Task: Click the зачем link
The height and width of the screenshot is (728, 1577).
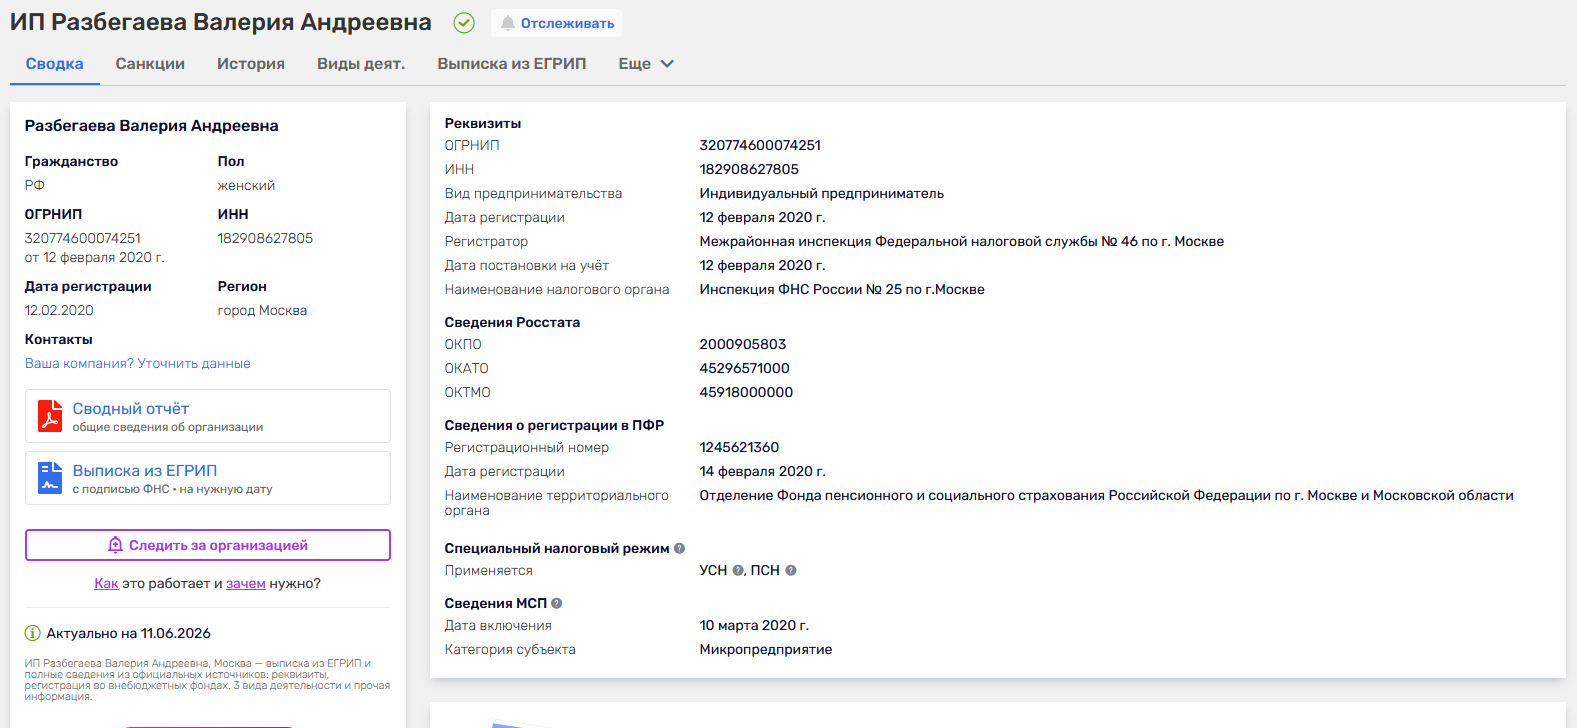Action: click(x=246, y=583)
